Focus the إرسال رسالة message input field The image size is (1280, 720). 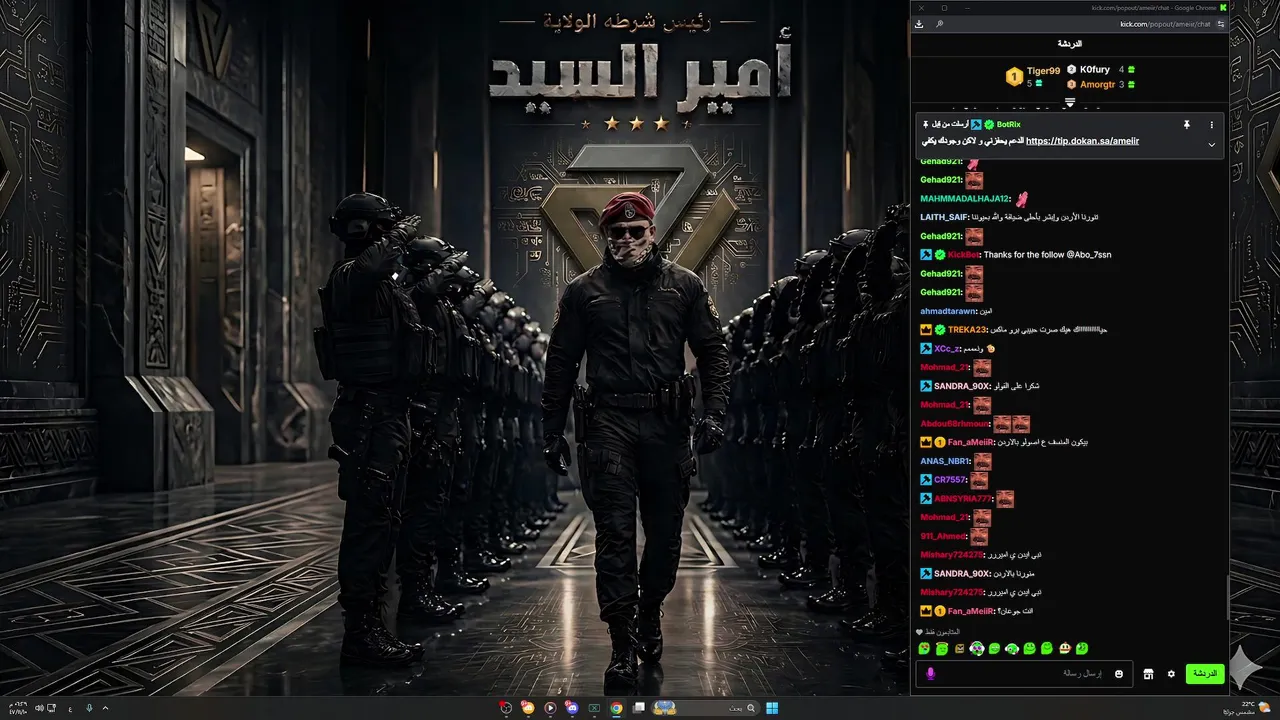[x=1024, y=674]
